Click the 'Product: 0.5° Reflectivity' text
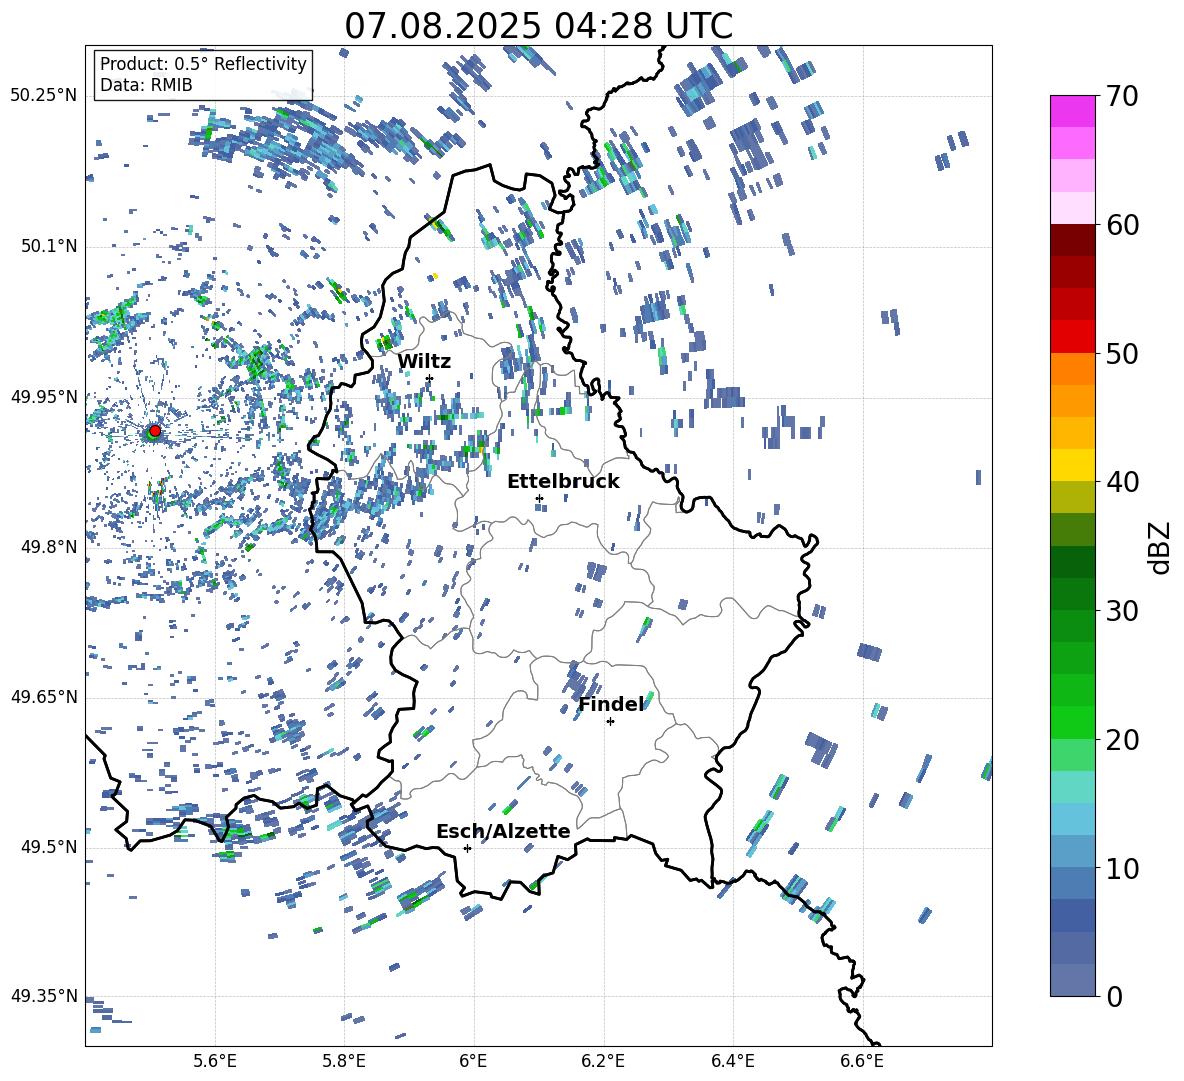The image size is (1184, 1081). 203,63
